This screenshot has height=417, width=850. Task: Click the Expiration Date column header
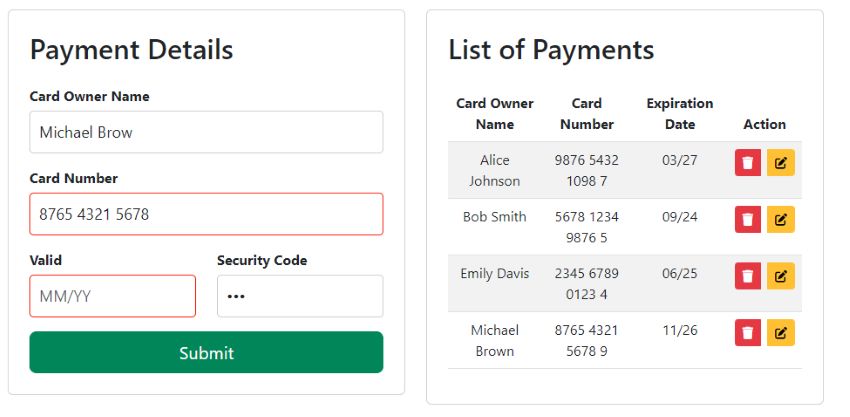tap(680, 114)
